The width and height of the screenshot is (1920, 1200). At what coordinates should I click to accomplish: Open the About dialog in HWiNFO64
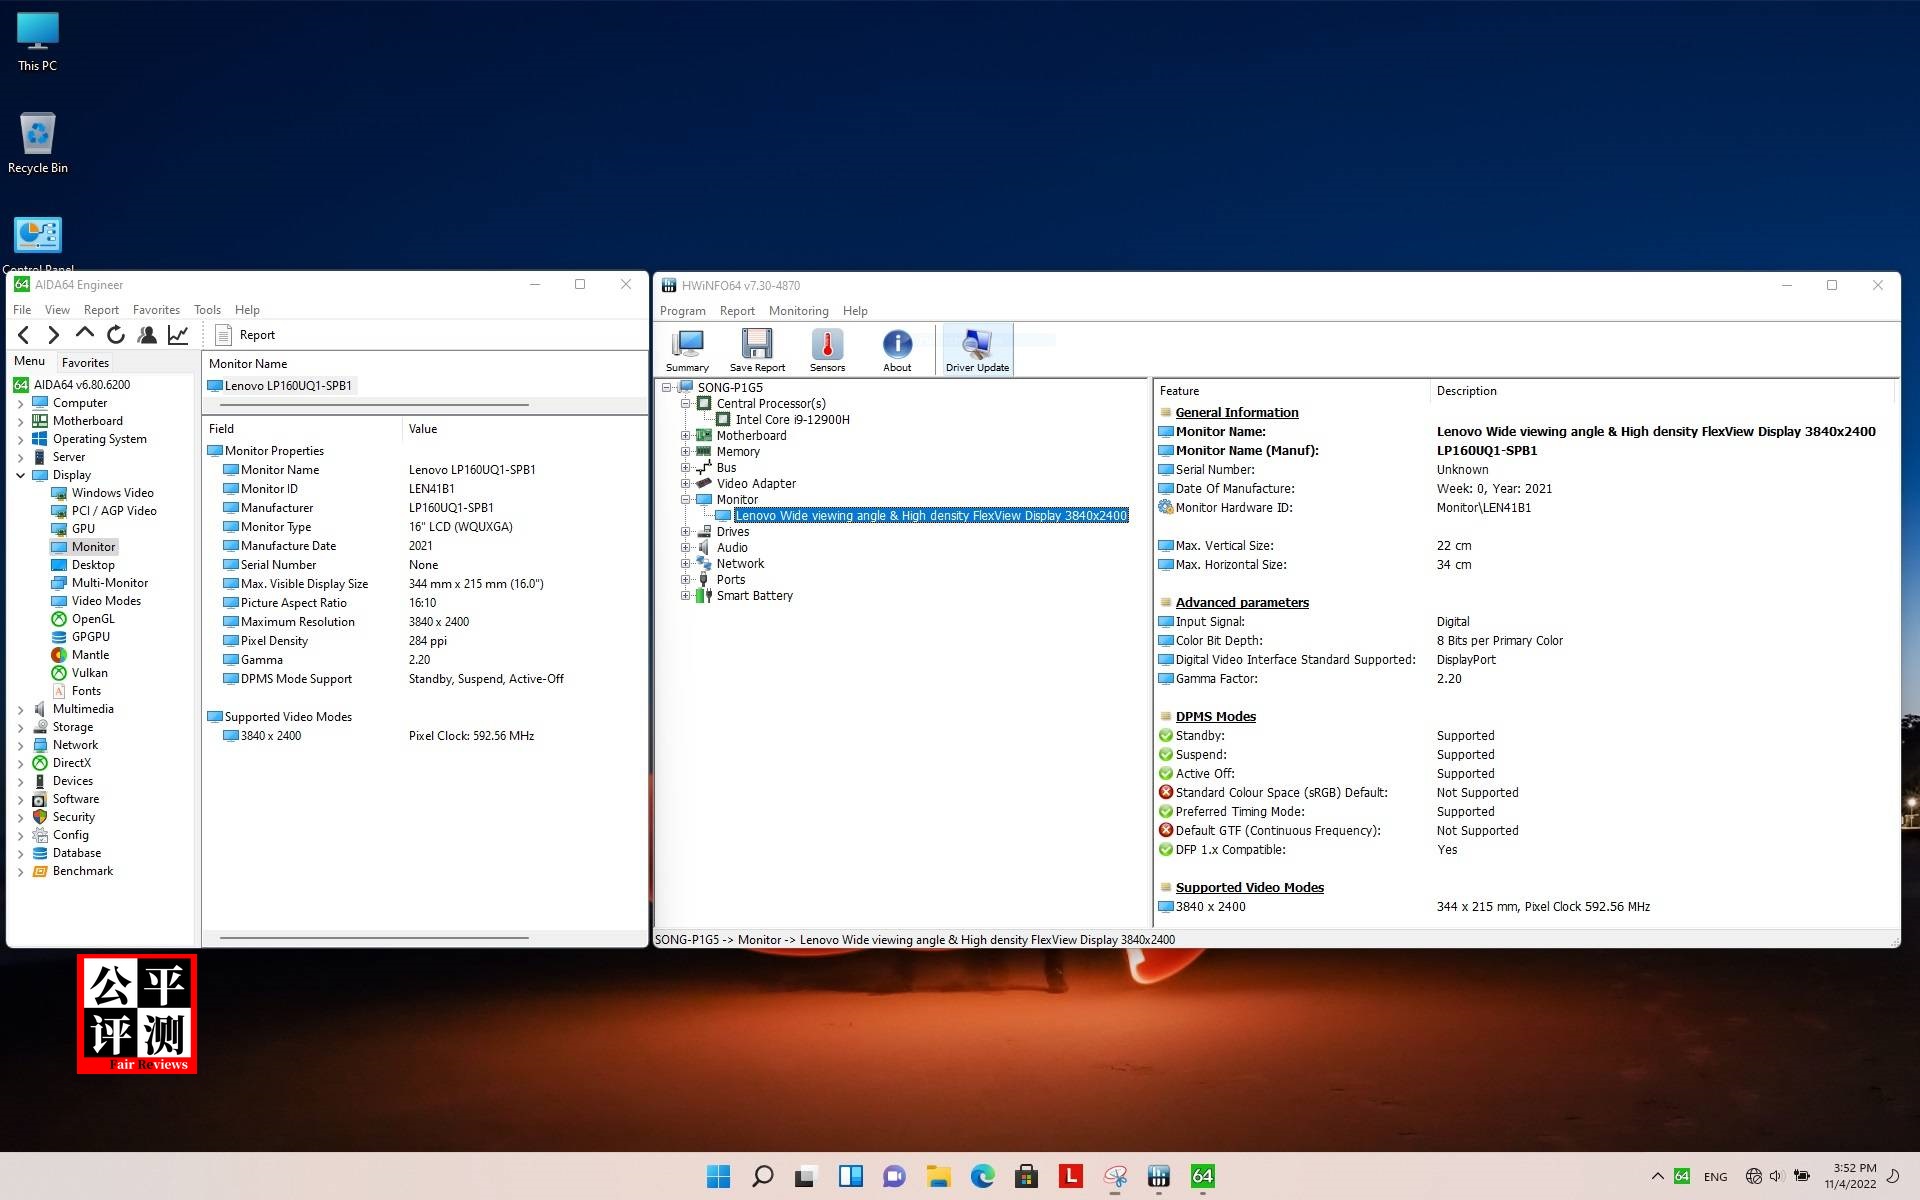[x=896, y=348]
